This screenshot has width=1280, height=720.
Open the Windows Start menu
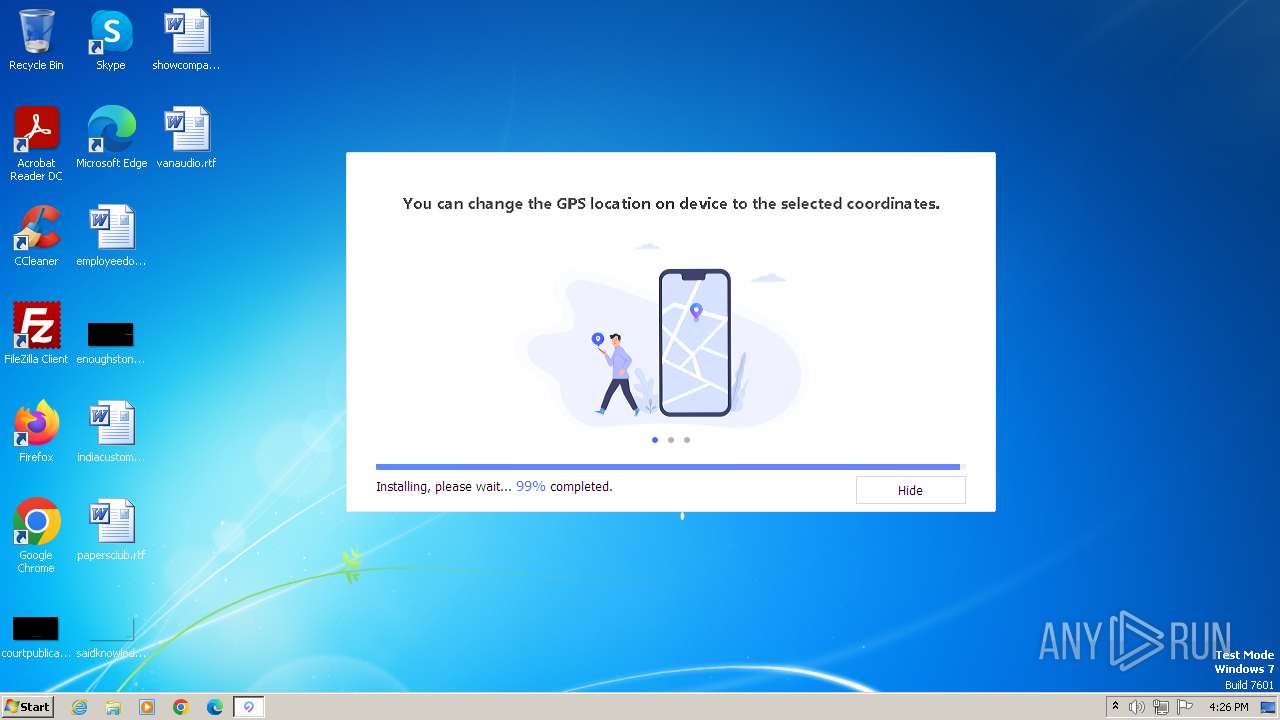pyautogui.click(x=27, y=706)
